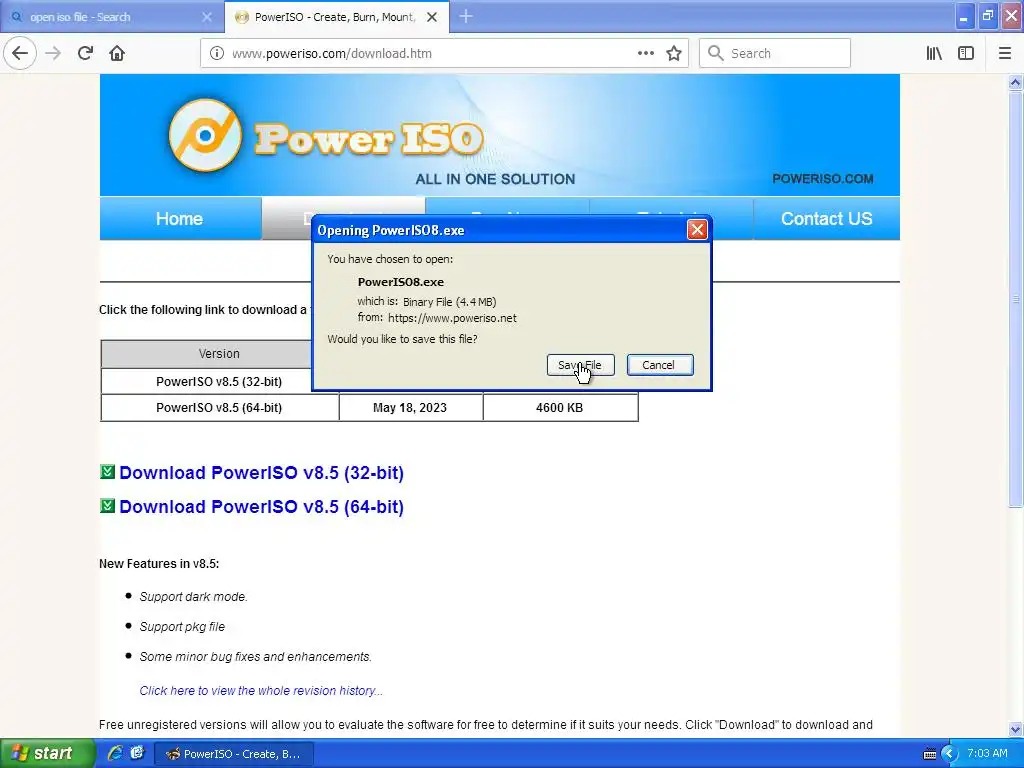Click the browser Search box
This screenshot has width=1024, height=768.
(775, 53)
